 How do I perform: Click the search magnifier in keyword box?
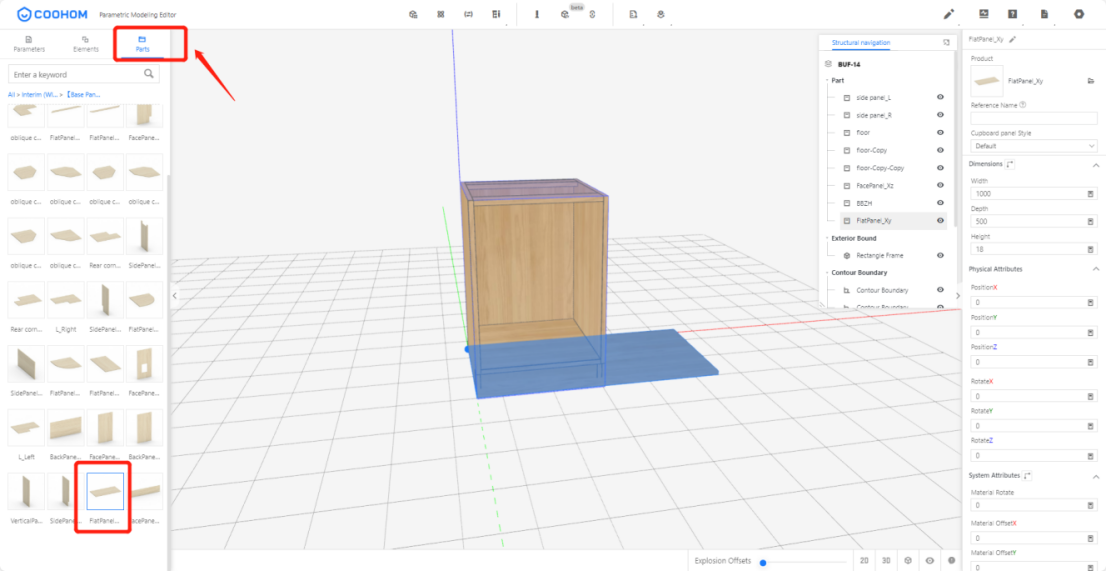click(149, 74)
